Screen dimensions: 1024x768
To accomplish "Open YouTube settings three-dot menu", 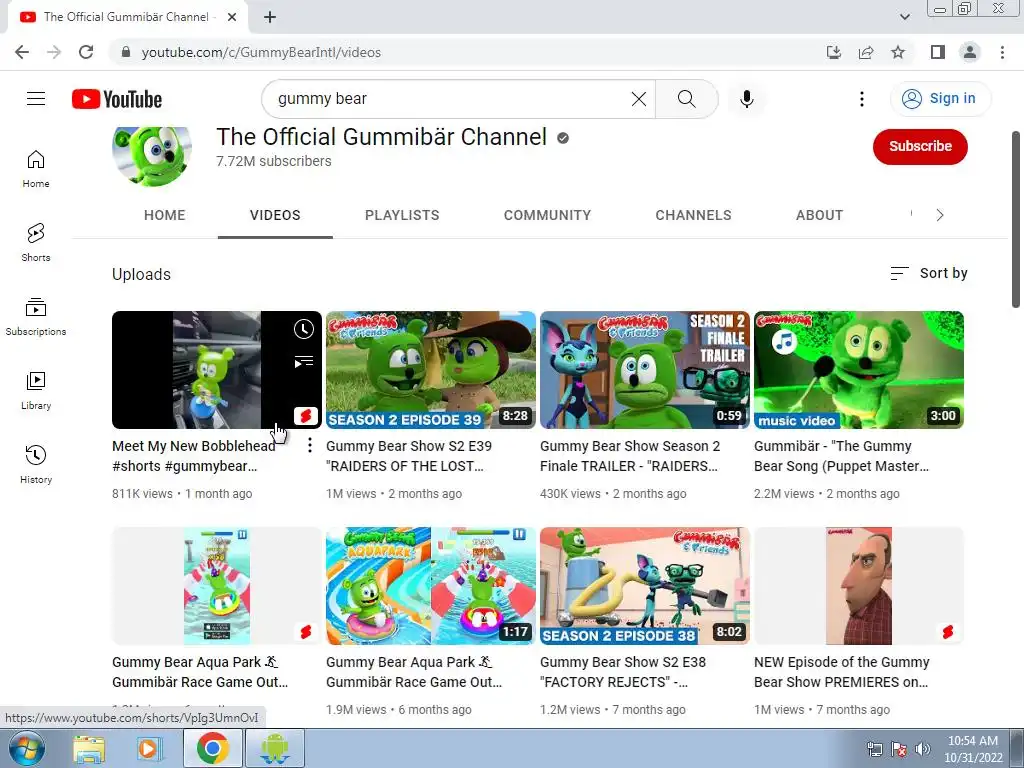I will click(861, 99).
